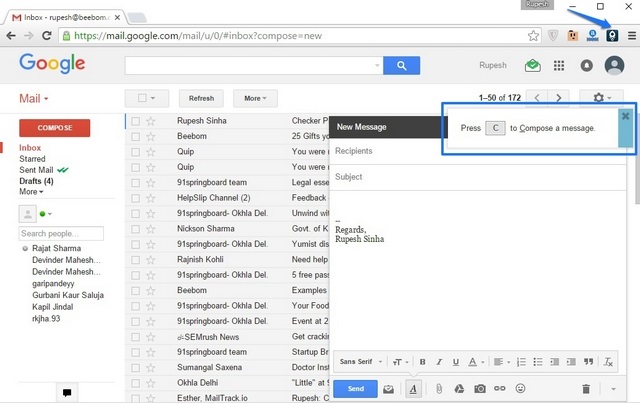The height and width of the screenshot is (403, 640).
Task: Check the Rajnish Kohli email checkbox
Action: (x=136, y=260)
